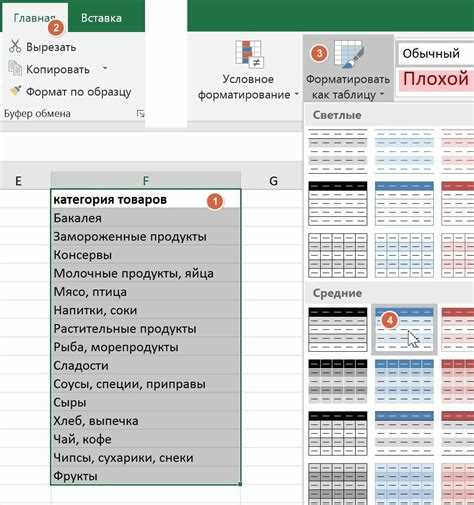Screen dimensions: 474x505
Task: Select the Обычный cell style
Action: pos(435,53)
